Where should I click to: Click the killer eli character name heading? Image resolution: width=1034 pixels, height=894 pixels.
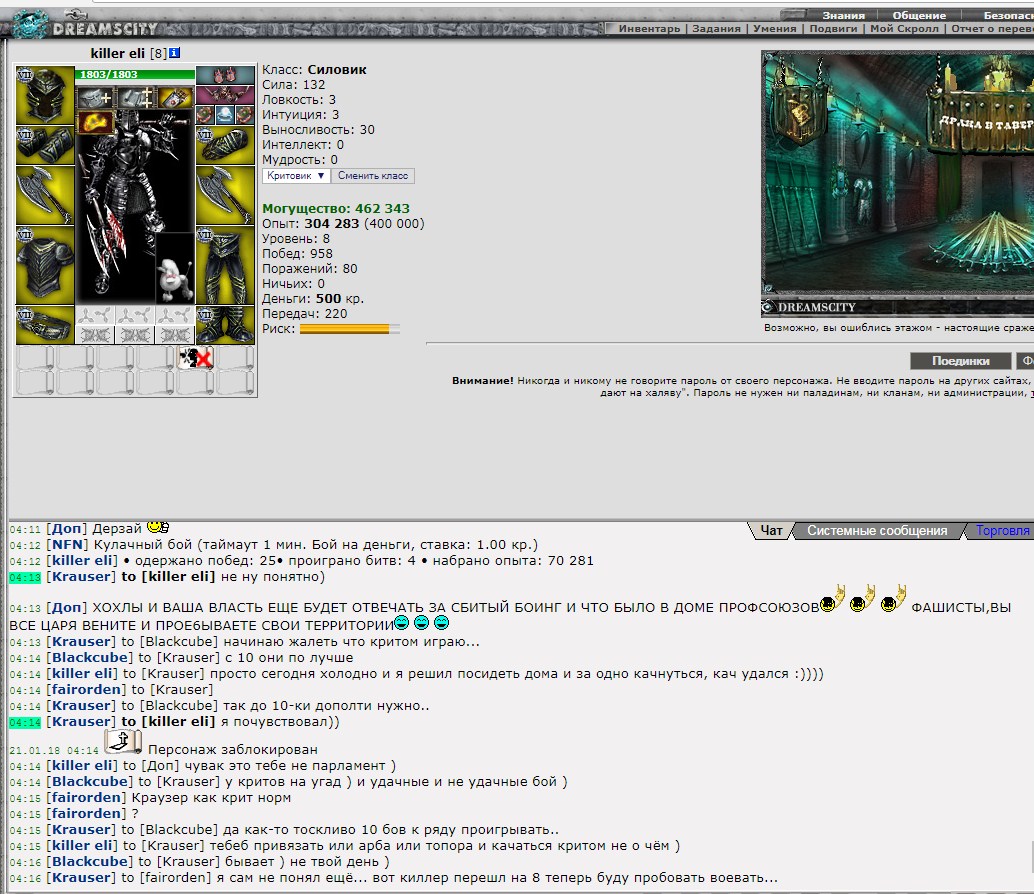point(118,53)
